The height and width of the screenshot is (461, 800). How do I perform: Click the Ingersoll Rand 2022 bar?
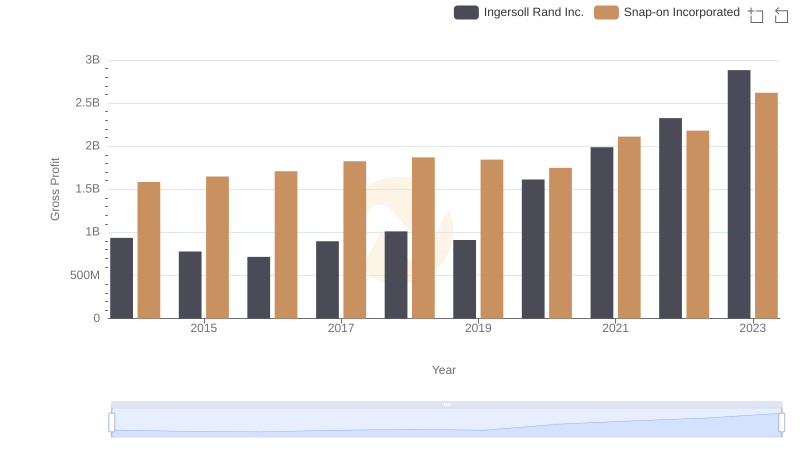(x=670, y=218)
